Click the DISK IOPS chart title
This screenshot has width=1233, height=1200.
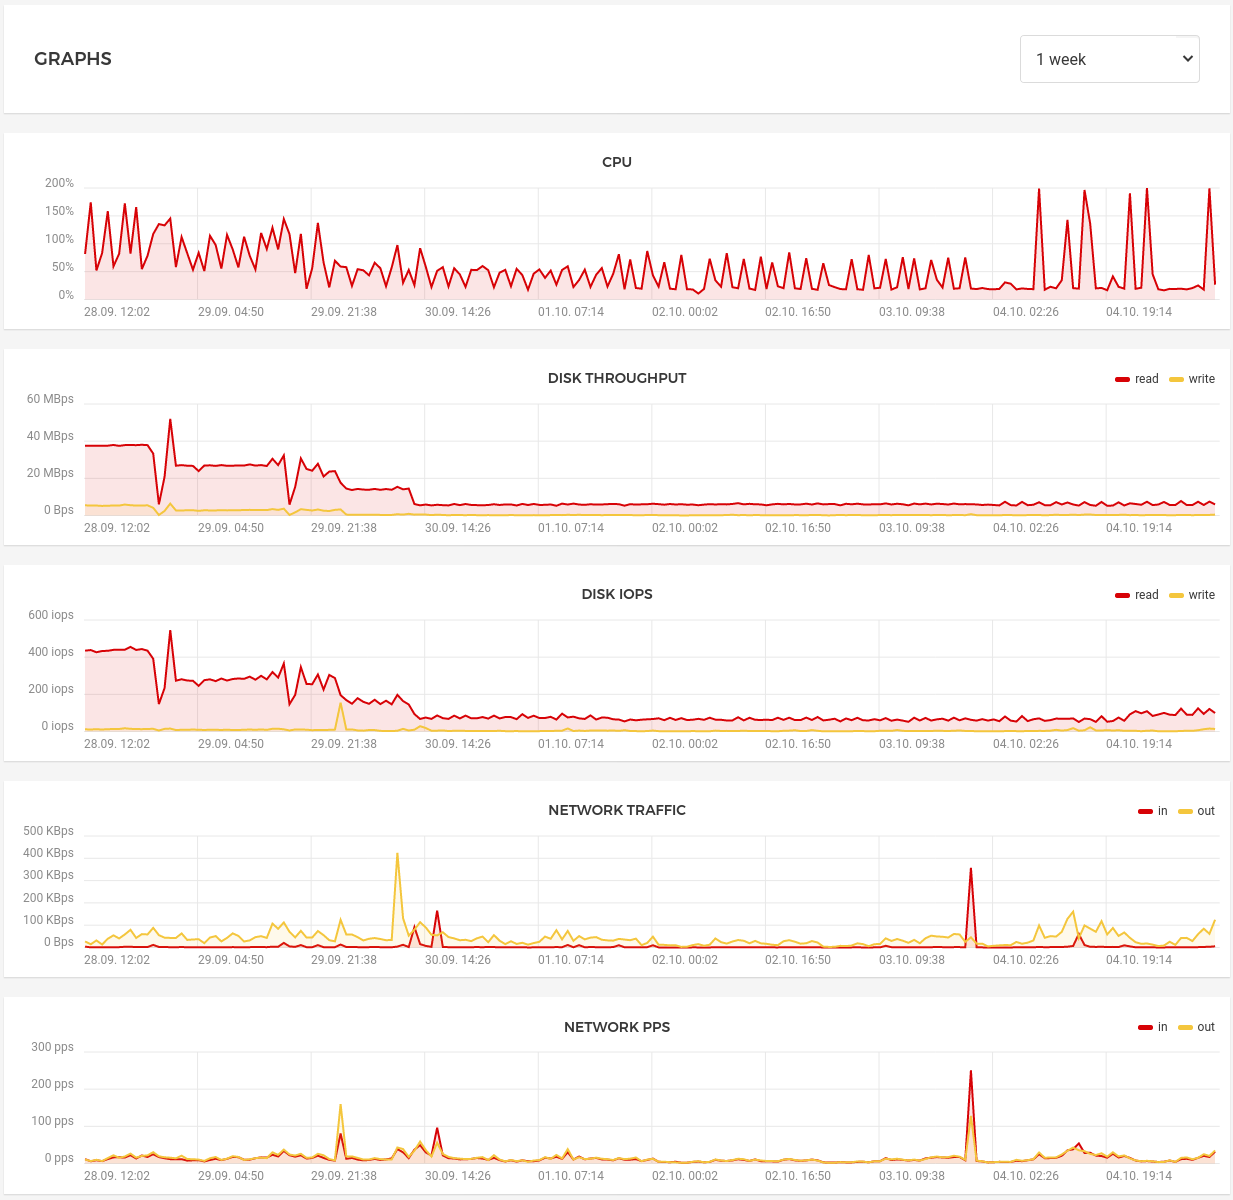(x=616, y=594)
